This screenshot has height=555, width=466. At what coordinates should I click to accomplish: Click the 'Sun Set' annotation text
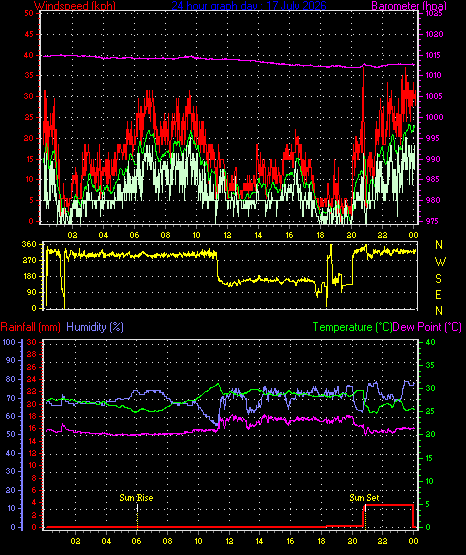point(364,498)
